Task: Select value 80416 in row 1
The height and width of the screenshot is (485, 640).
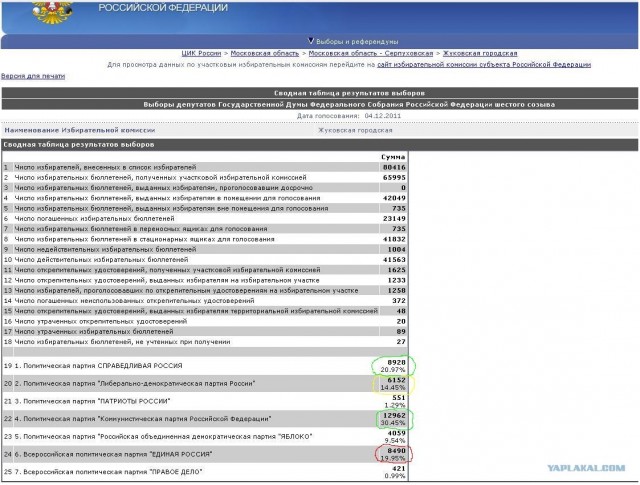Action: point(394,167)
